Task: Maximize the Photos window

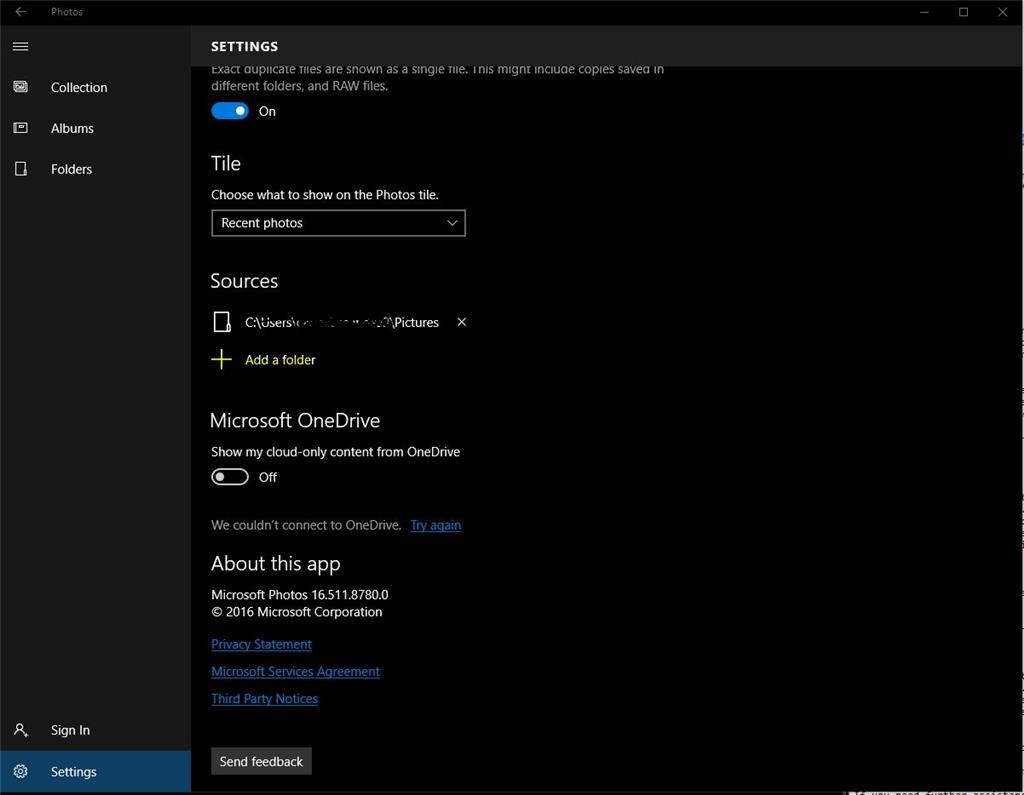Action: [x=963, y=12]
